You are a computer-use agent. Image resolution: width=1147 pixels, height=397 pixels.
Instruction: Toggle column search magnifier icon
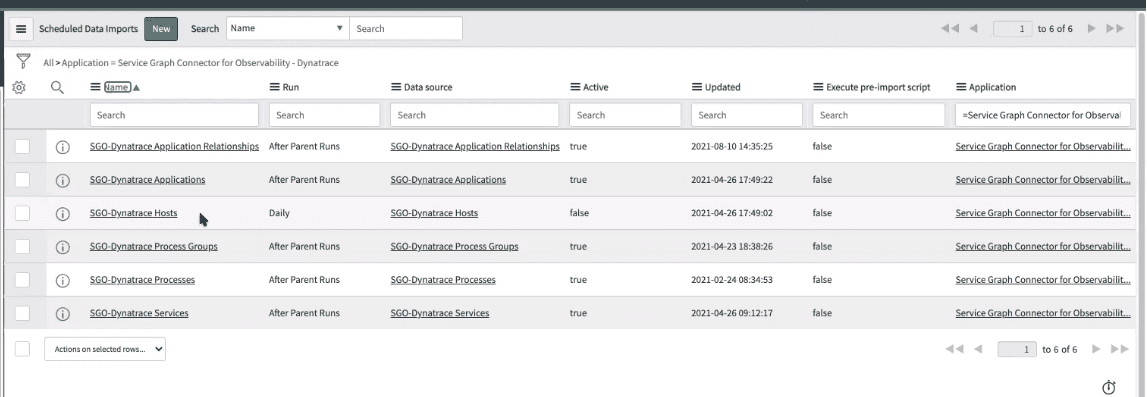point(57,88)
